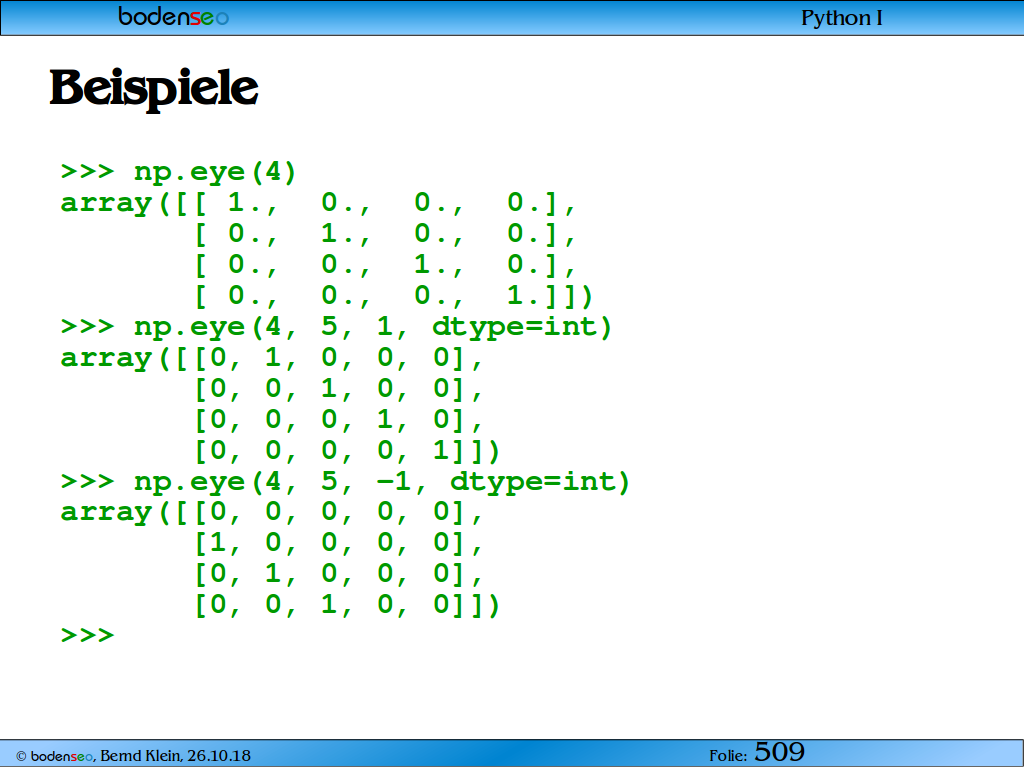Click the slide number 509
The height and width of the screenshot is (768, 1024).
779,752
